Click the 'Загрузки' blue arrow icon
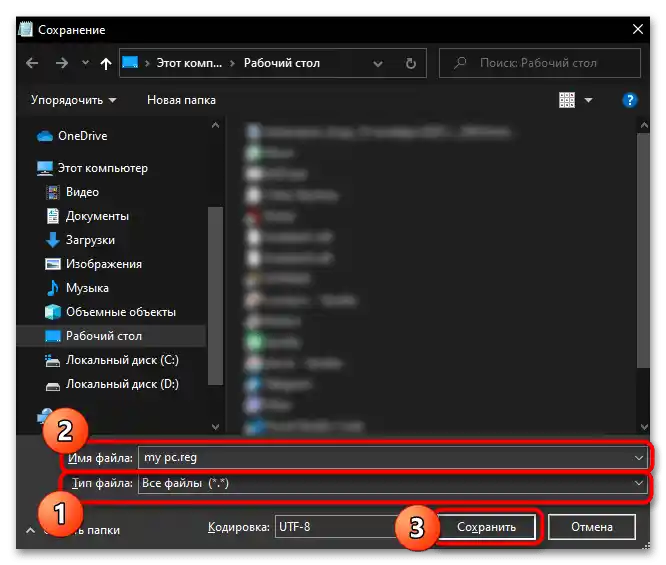Viewport: 666px width, 565px height. click(x=53, y=240)
